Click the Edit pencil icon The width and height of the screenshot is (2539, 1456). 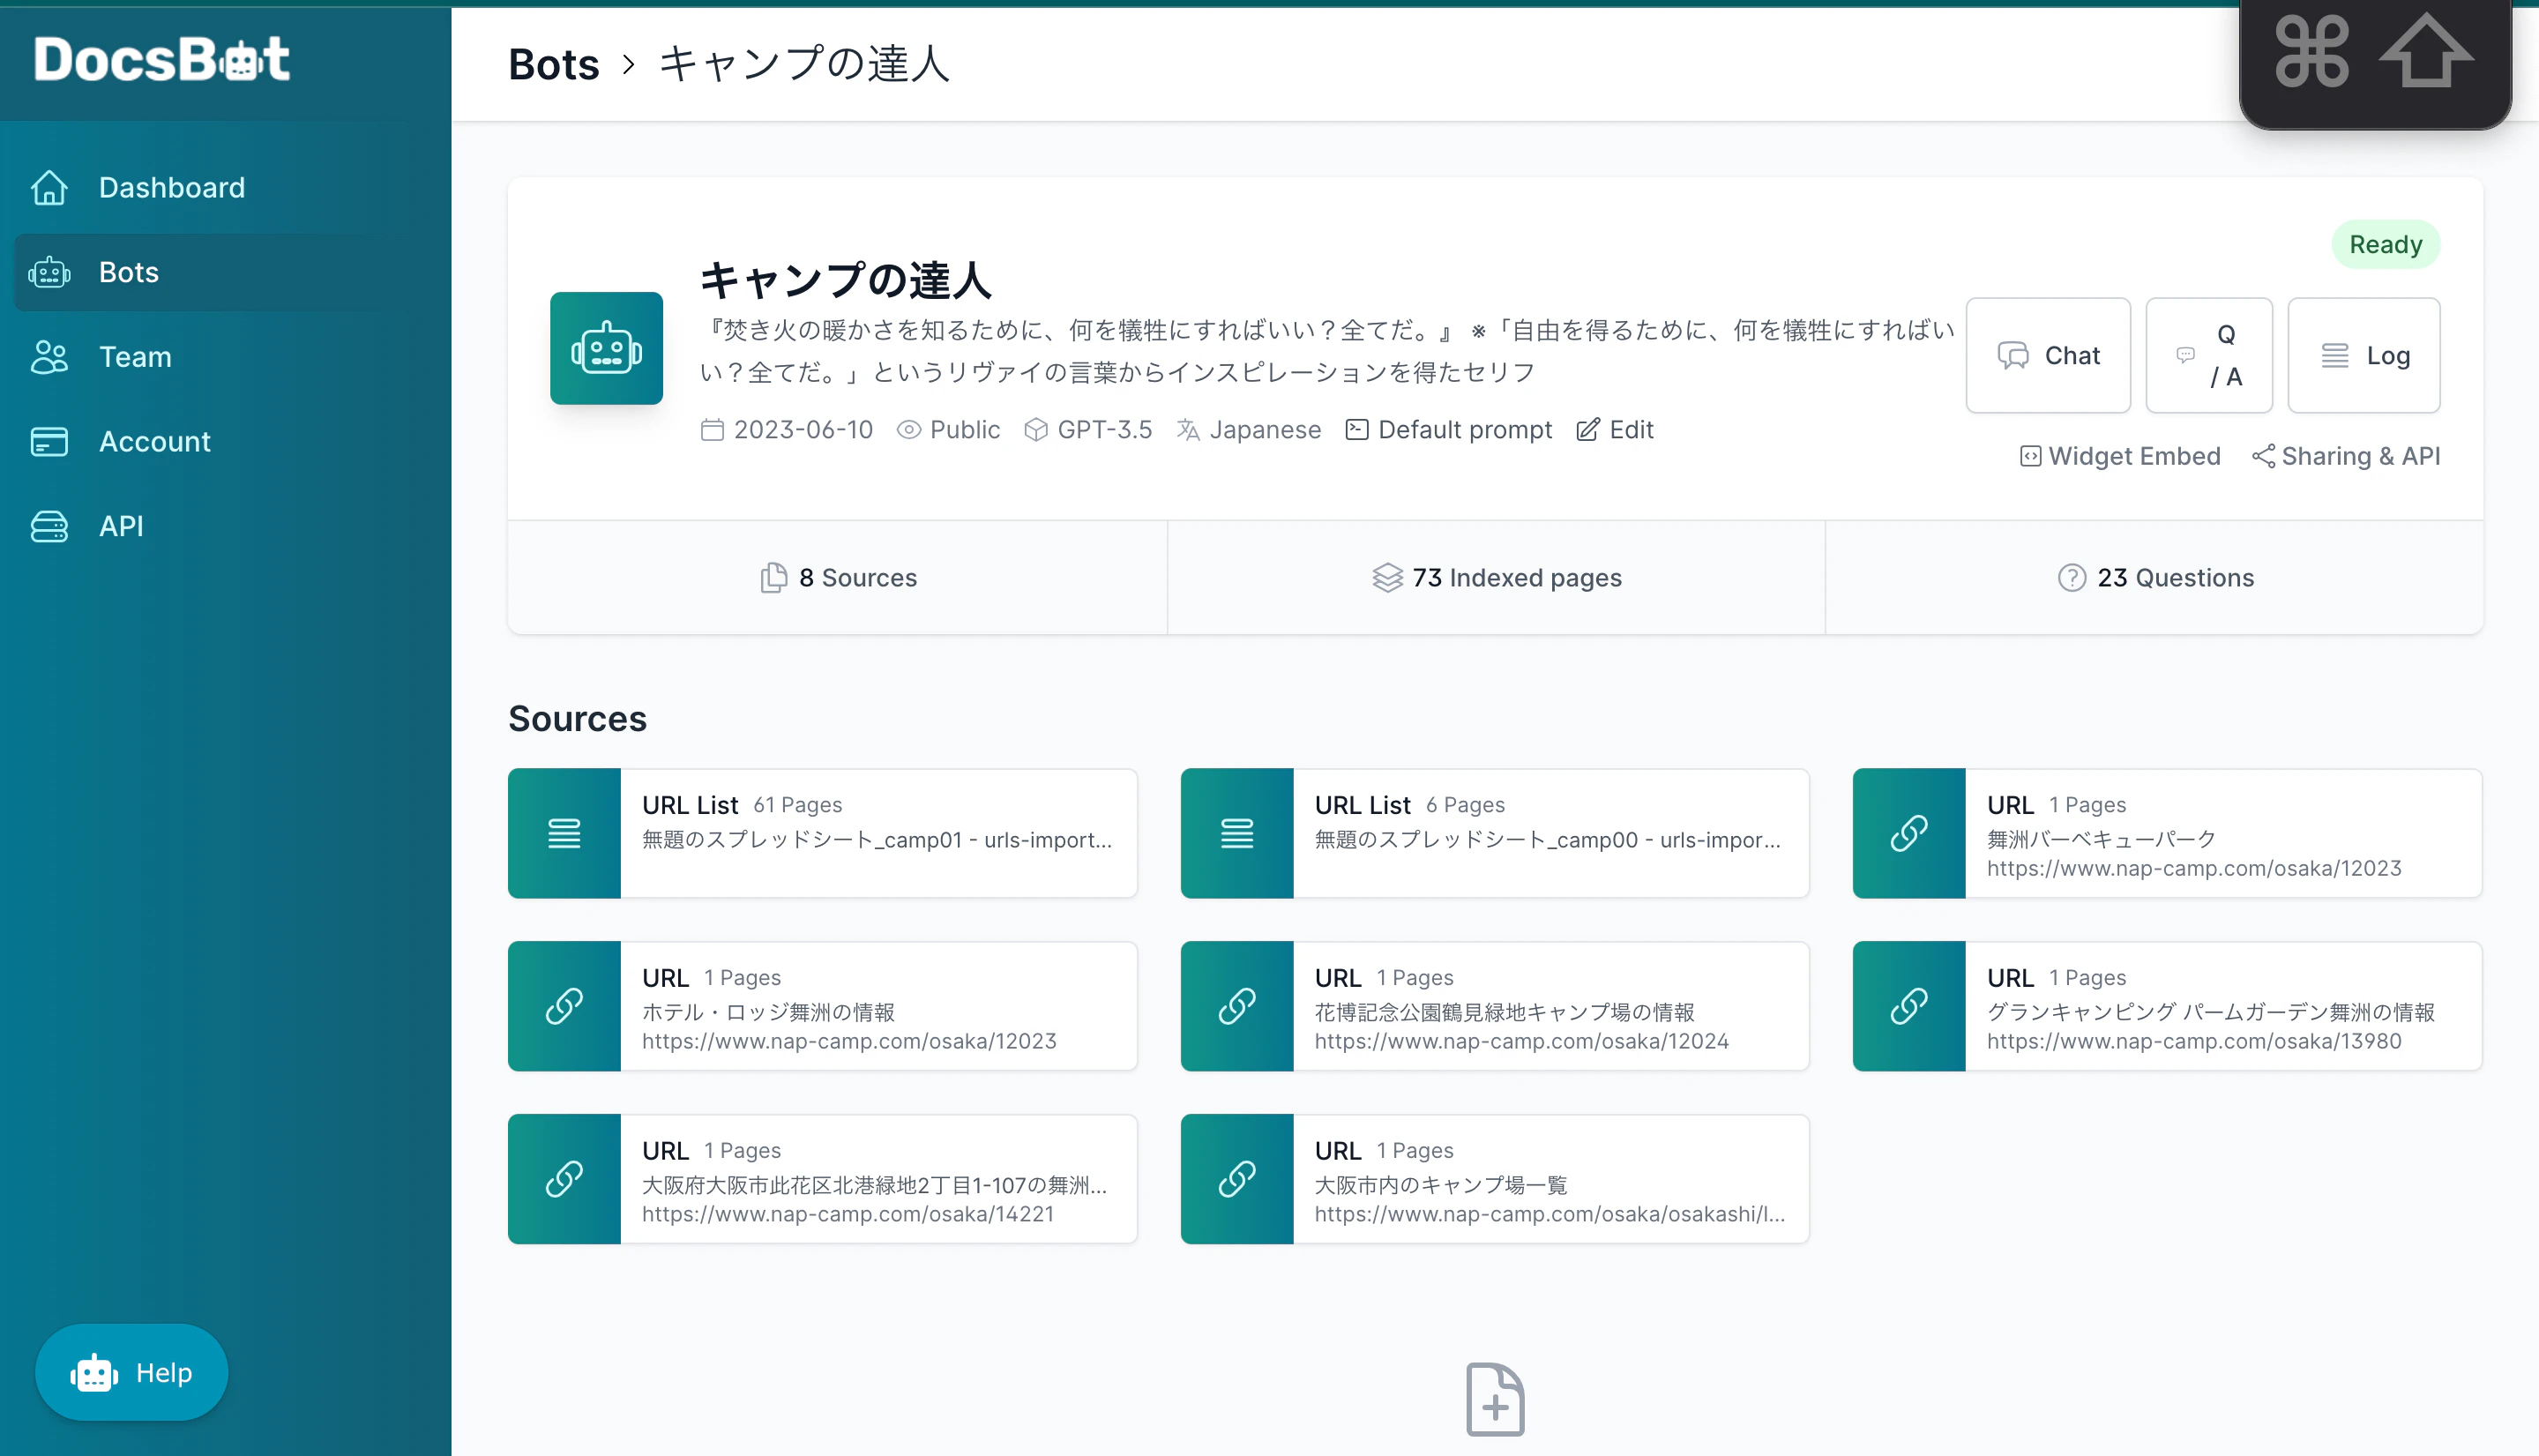(1588, 429)
